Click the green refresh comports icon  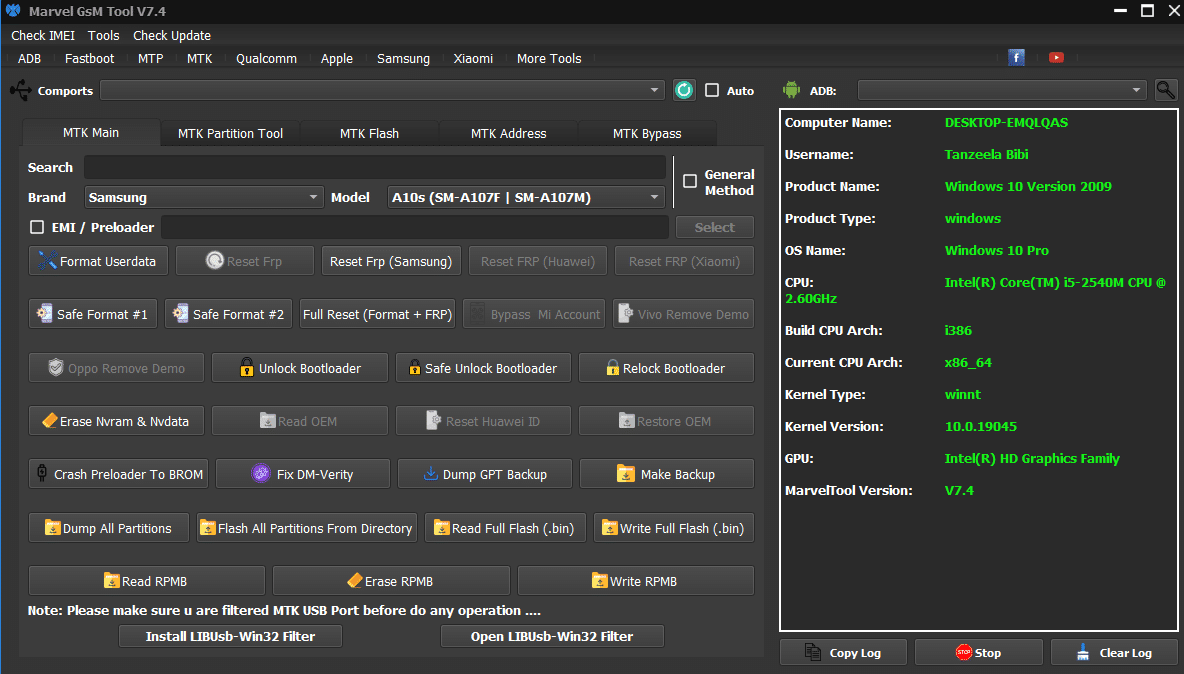pyautogui.click(x=684, y=90)
